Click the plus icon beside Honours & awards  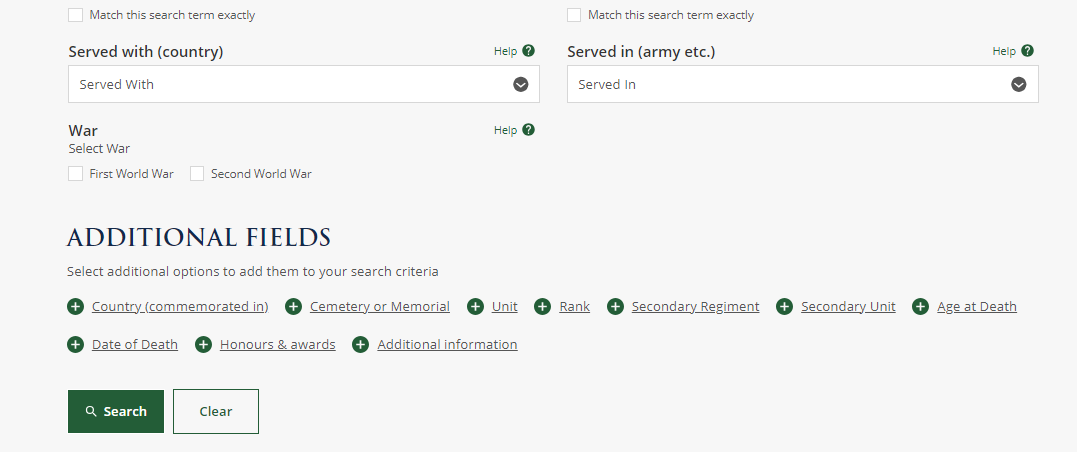203,345
